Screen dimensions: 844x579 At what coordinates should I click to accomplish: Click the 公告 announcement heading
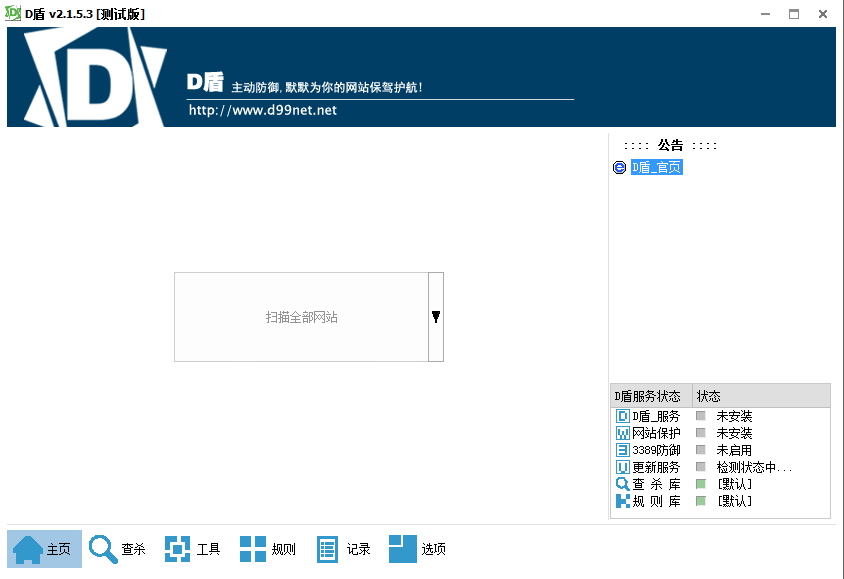[670, 145]
